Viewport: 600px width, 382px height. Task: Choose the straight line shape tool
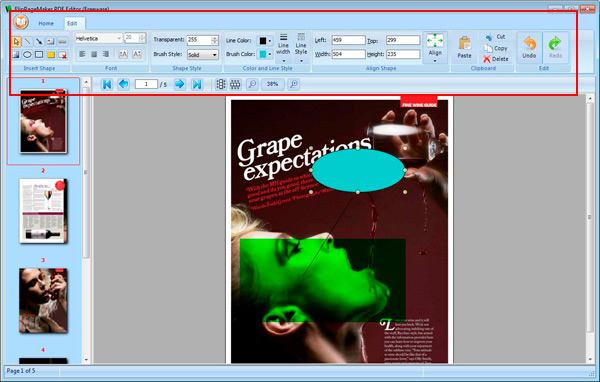[x=28, y=41]
